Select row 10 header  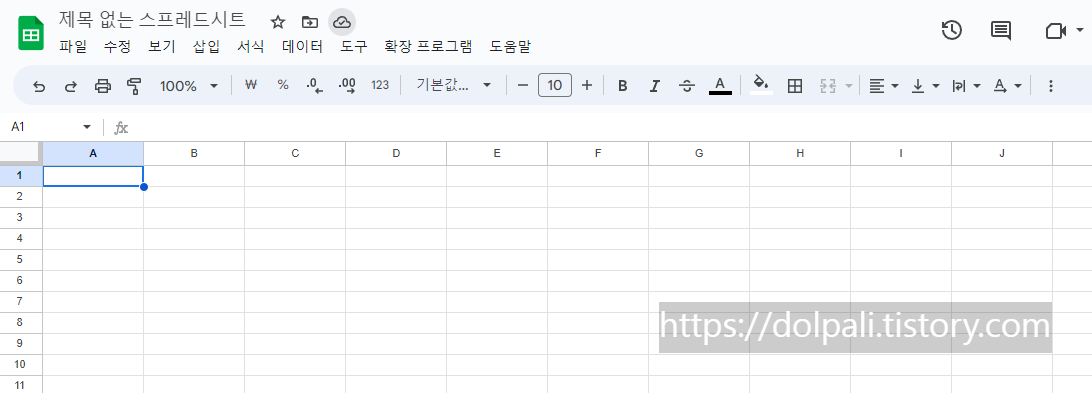(x=21, y=364)
